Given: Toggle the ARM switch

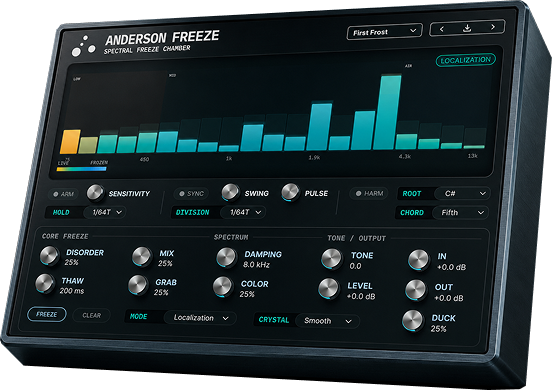Looking at the screenshot, I should (x=63, y=194).
